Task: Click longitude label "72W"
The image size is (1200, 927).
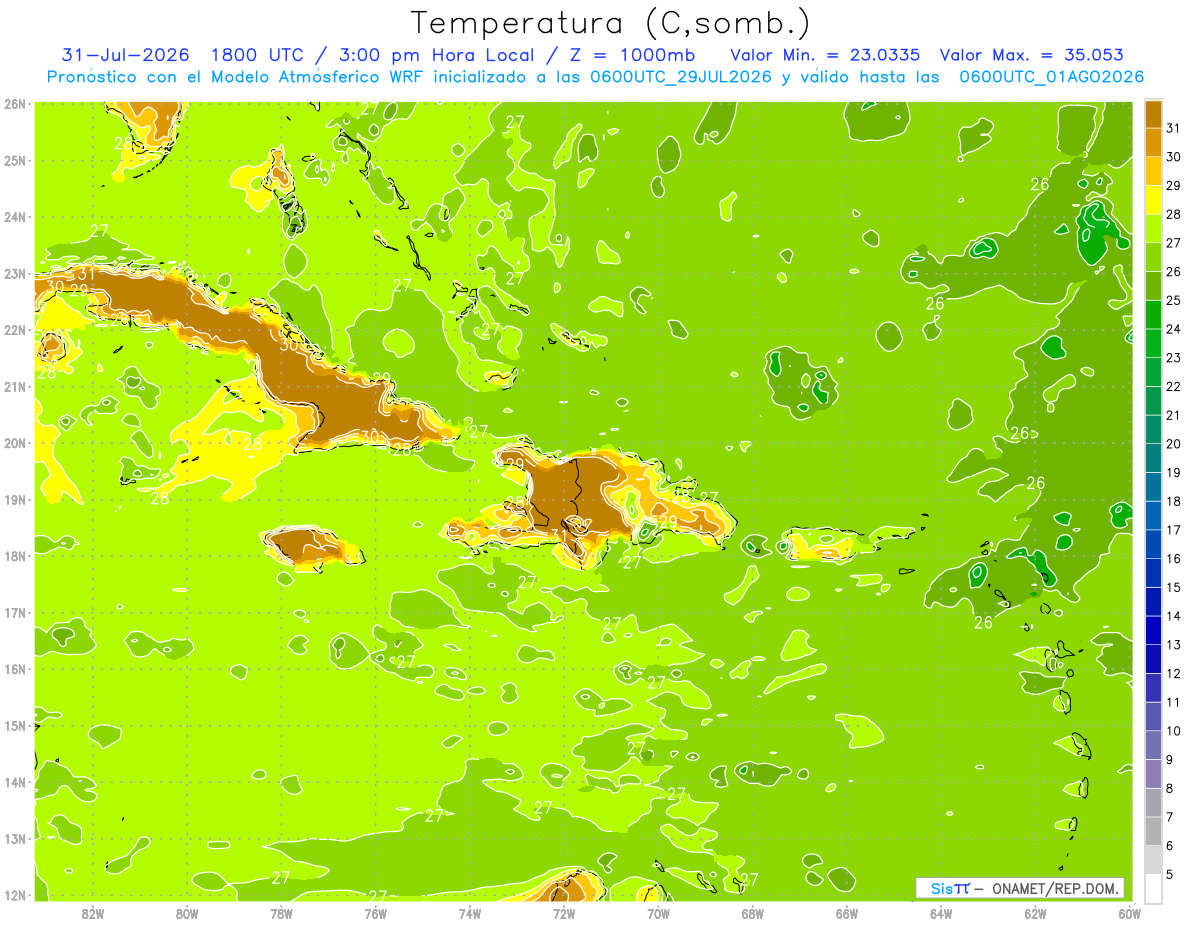Action: (564, 913)
